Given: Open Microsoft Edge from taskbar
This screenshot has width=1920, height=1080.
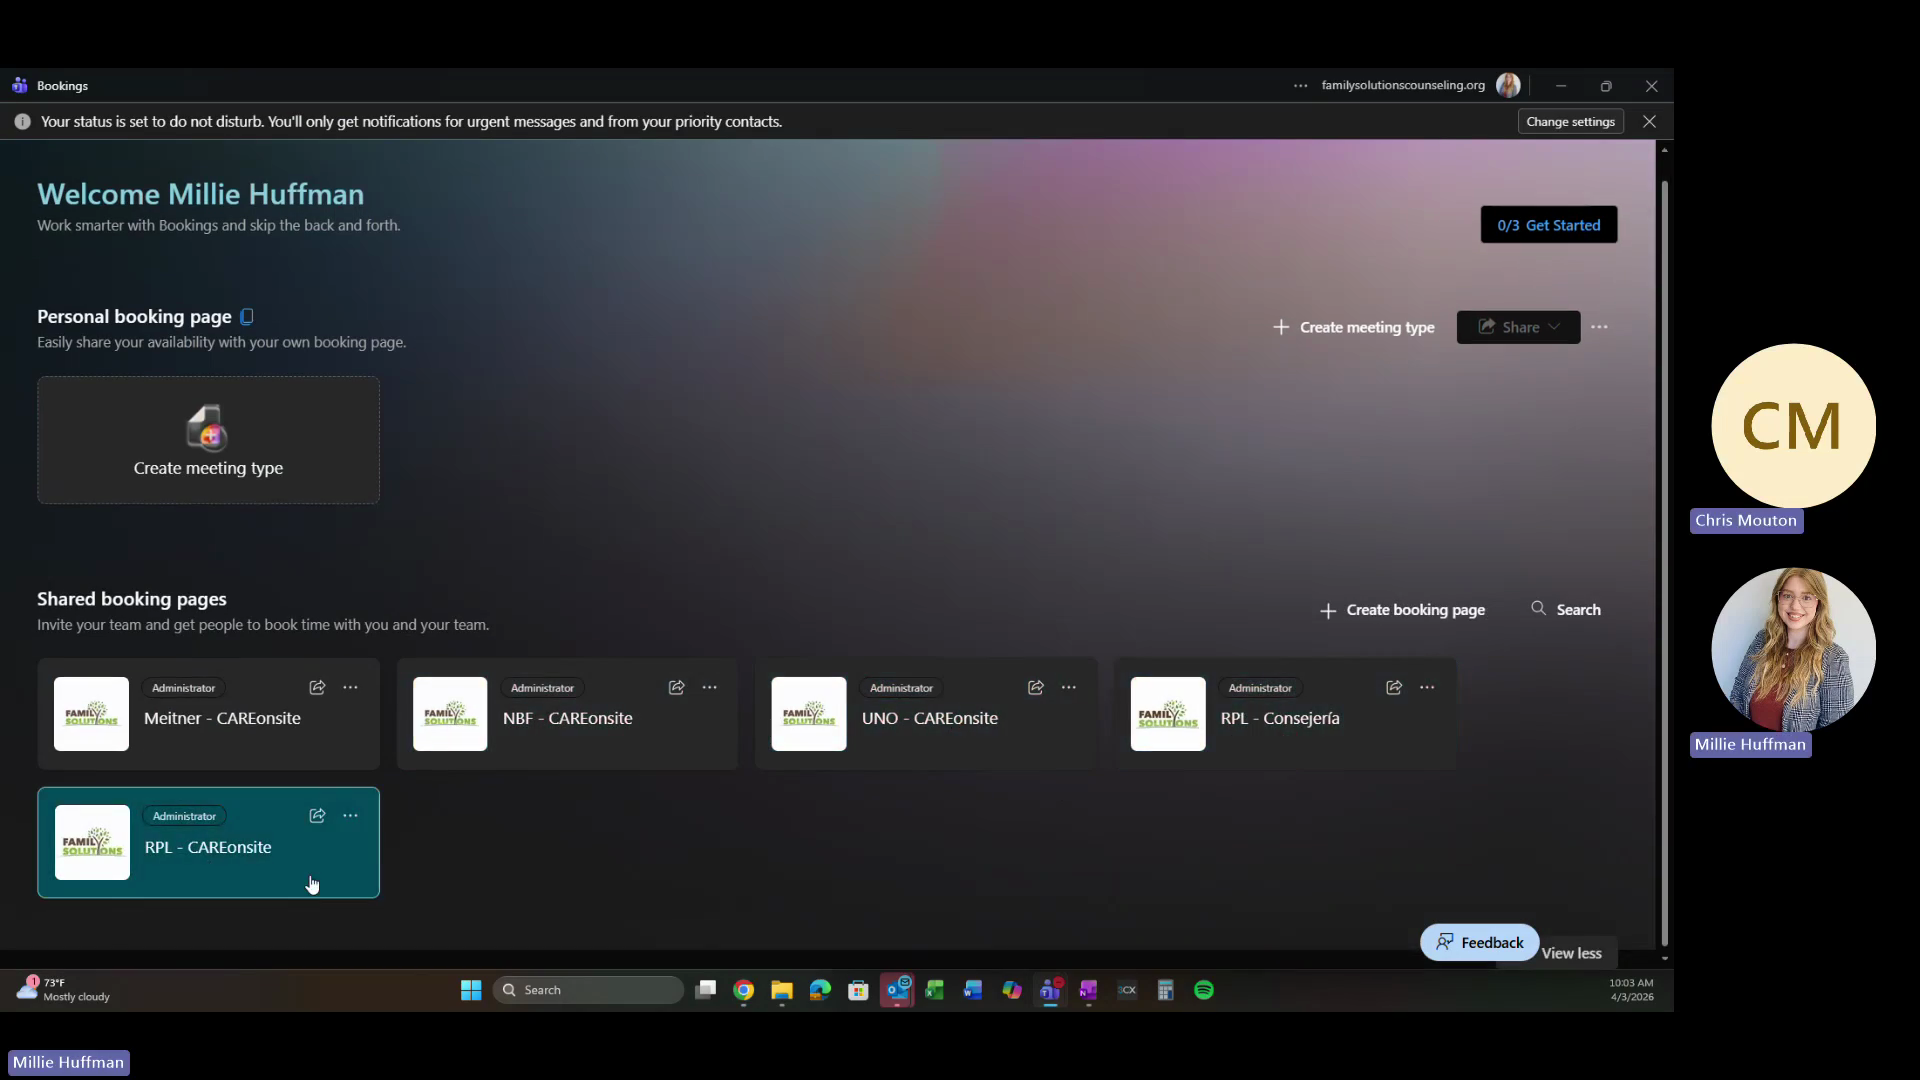Looking at the screenshot, I should tap(820, 990).
